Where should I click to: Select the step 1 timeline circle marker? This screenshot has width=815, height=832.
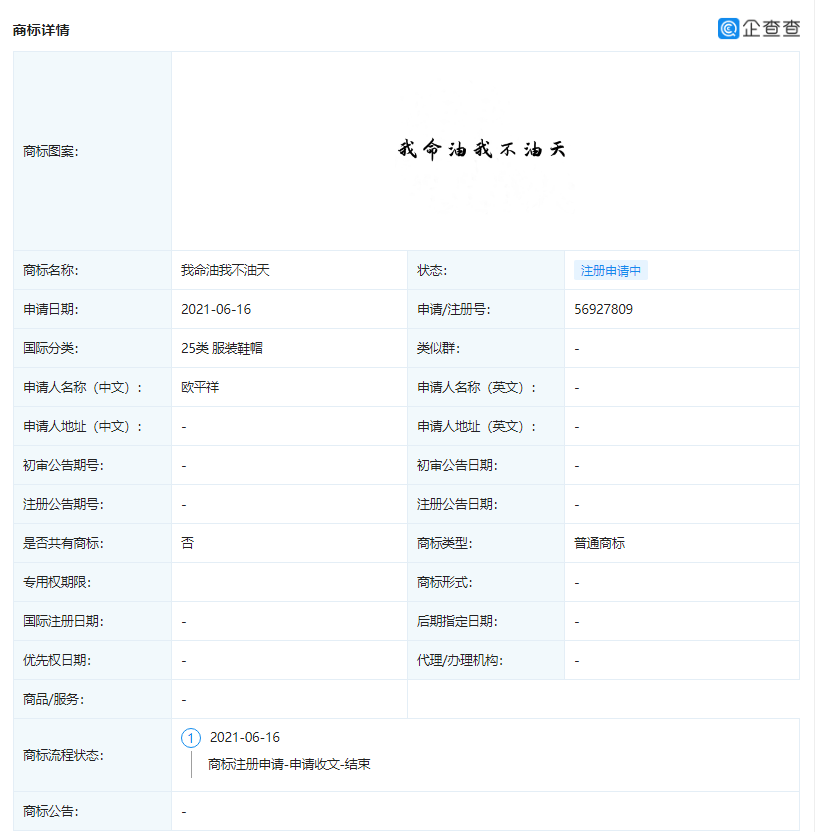tap(190, 738)
